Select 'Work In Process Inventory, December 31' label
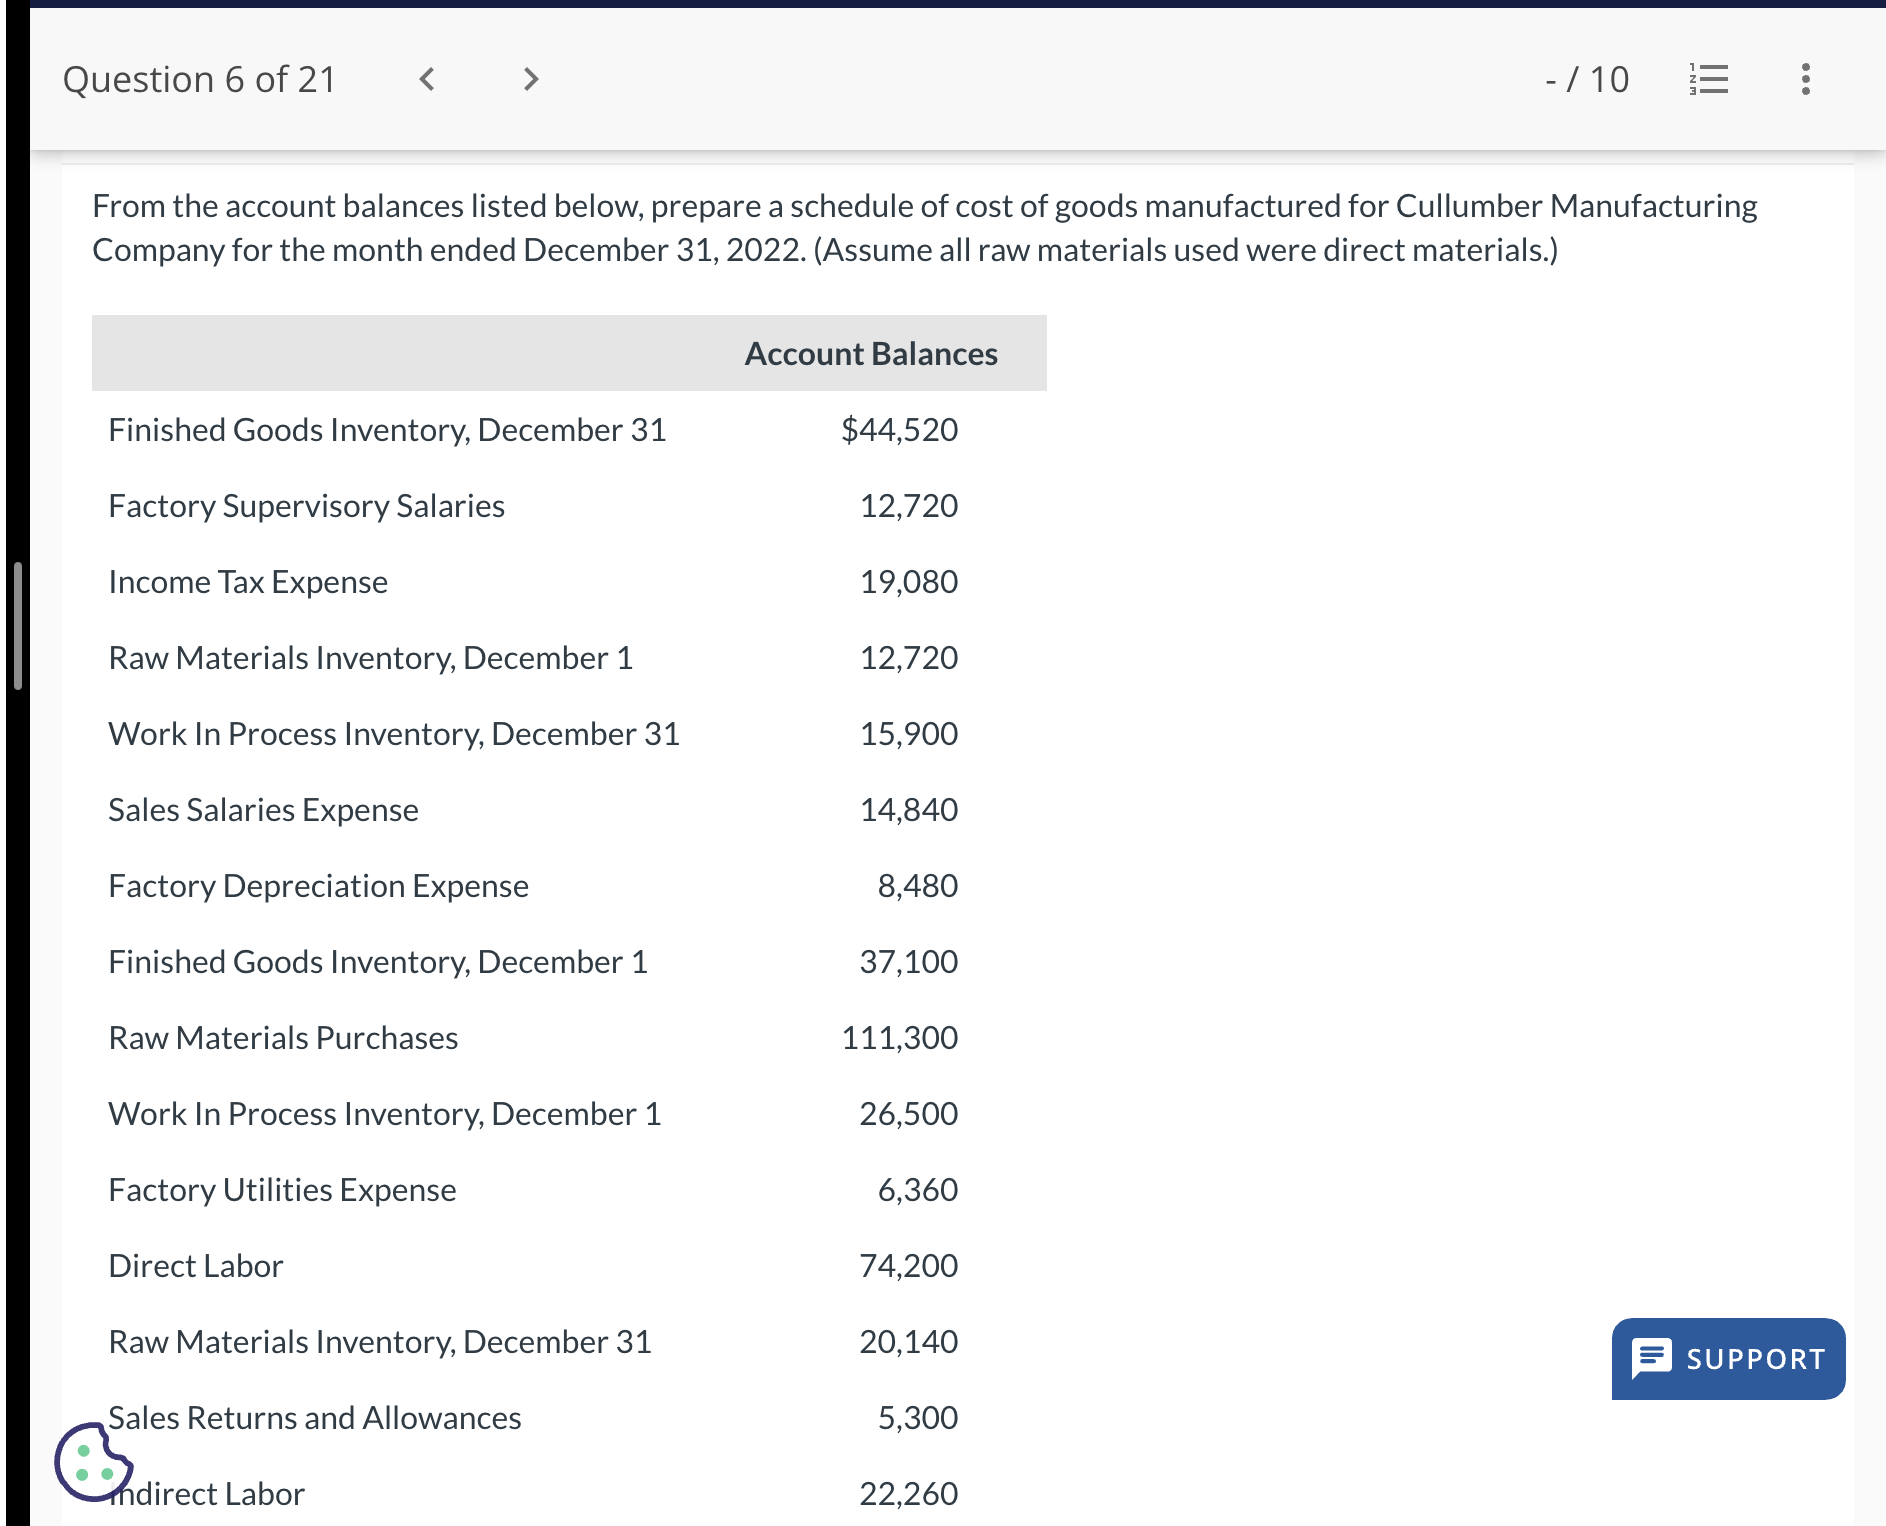Image resolution: width=1886 pixels, height=1526 pixels. (x=394, y=734)
